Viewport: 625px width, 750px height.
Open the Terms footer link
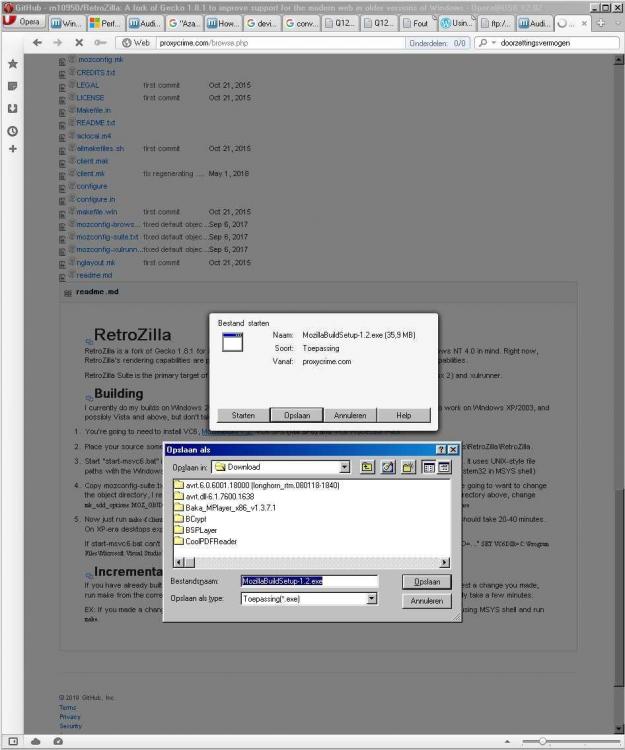tap(67, 707)
